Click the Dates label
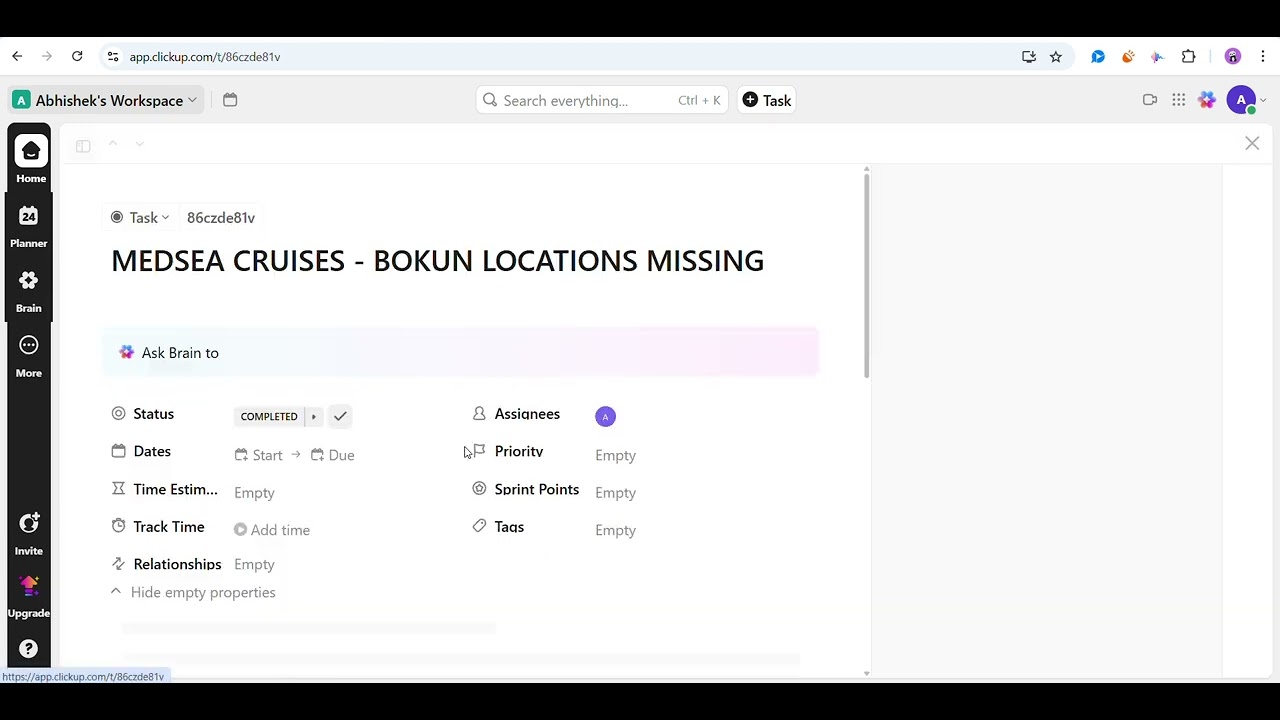 pyautogui.click(x=152, y=451)
